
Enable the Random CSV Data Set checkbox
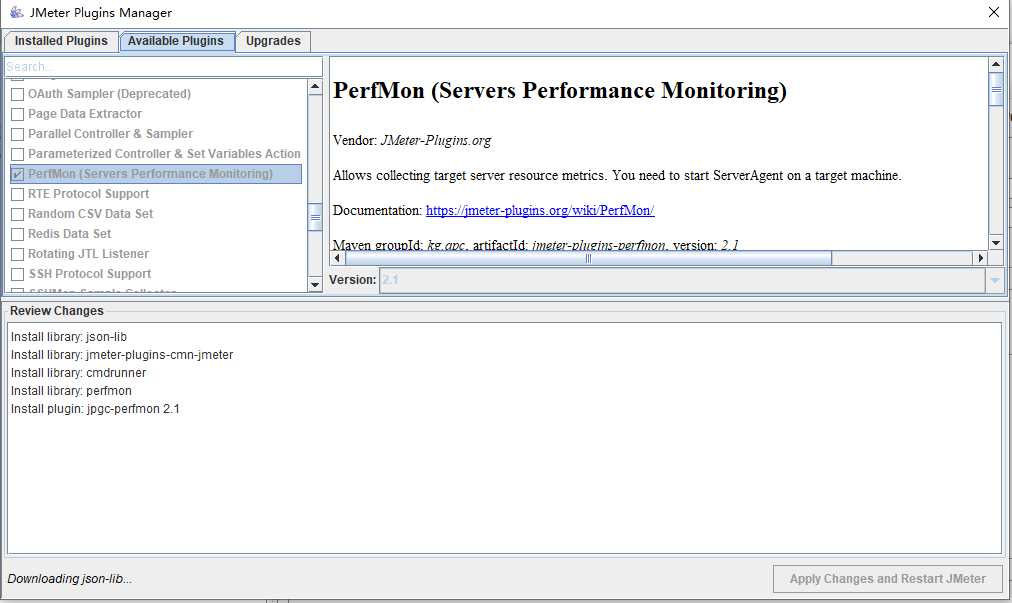tap(17, 214)
